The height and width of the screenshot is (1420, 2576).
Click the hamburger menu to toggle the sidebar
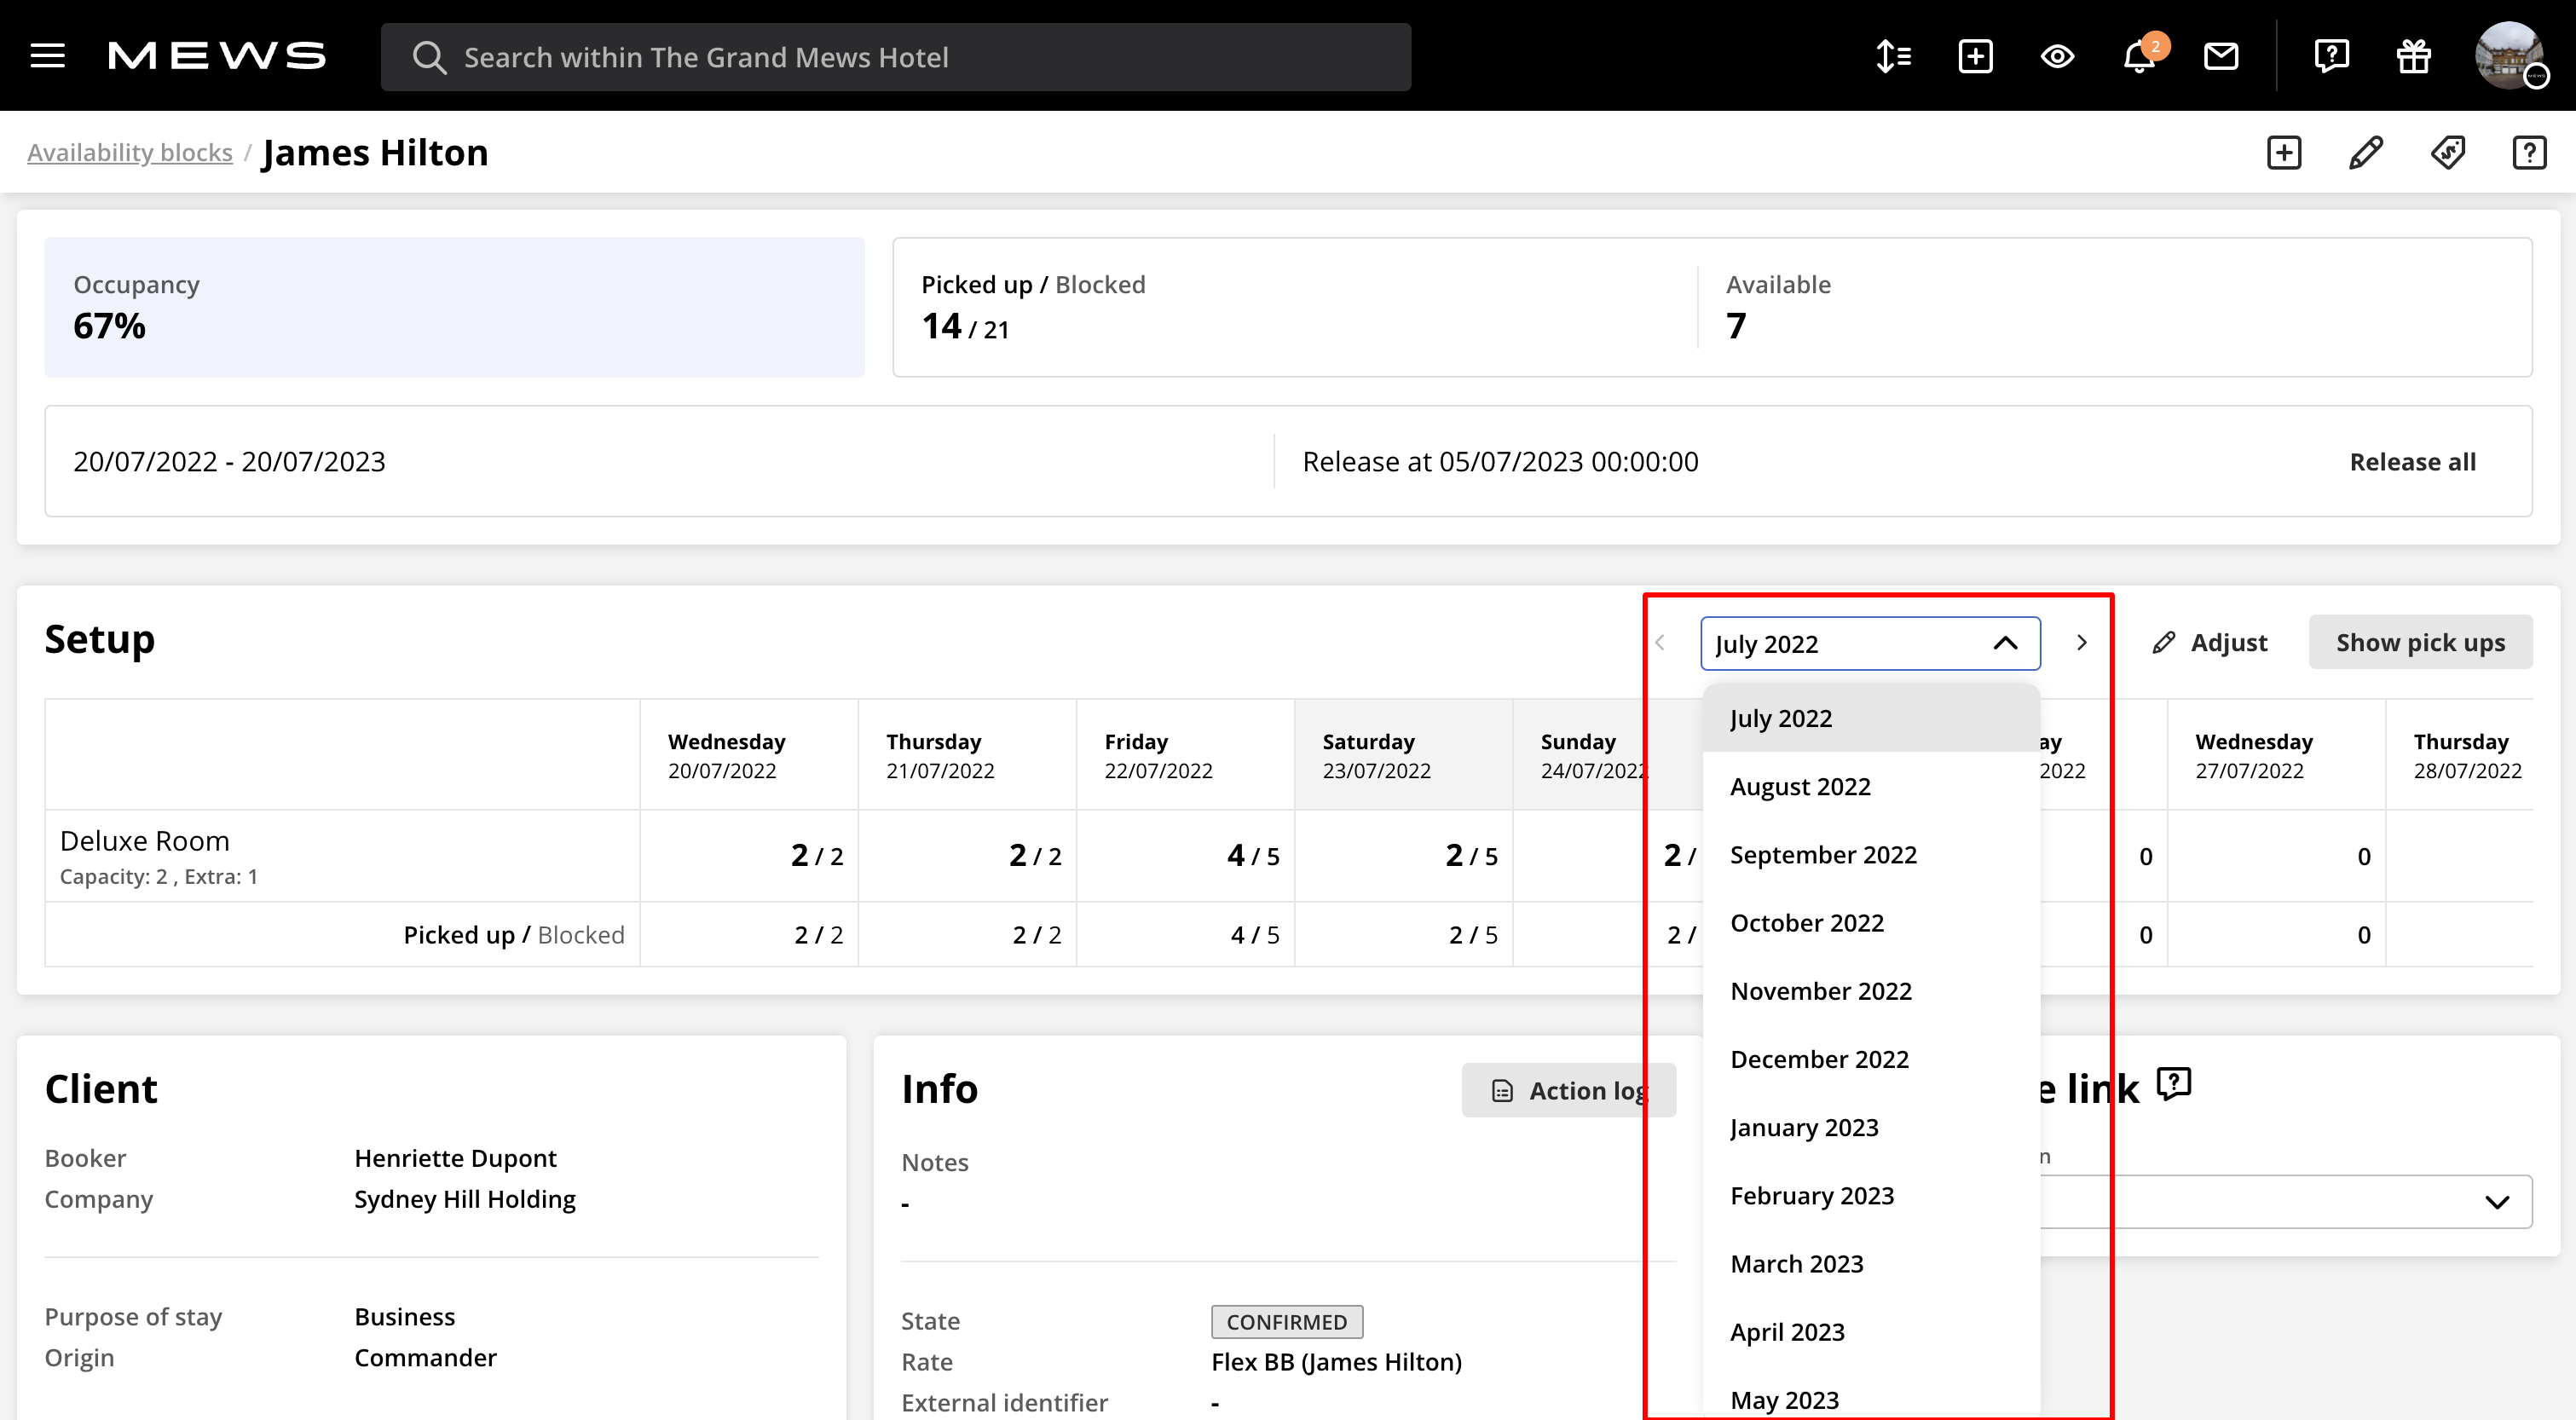click(46, 56)
